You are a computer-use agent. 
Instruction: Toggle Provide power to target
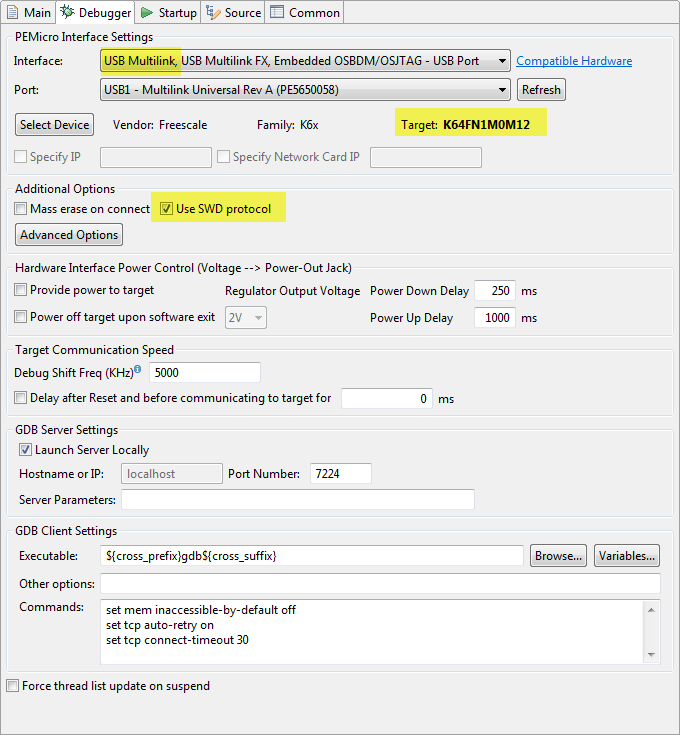21,290
